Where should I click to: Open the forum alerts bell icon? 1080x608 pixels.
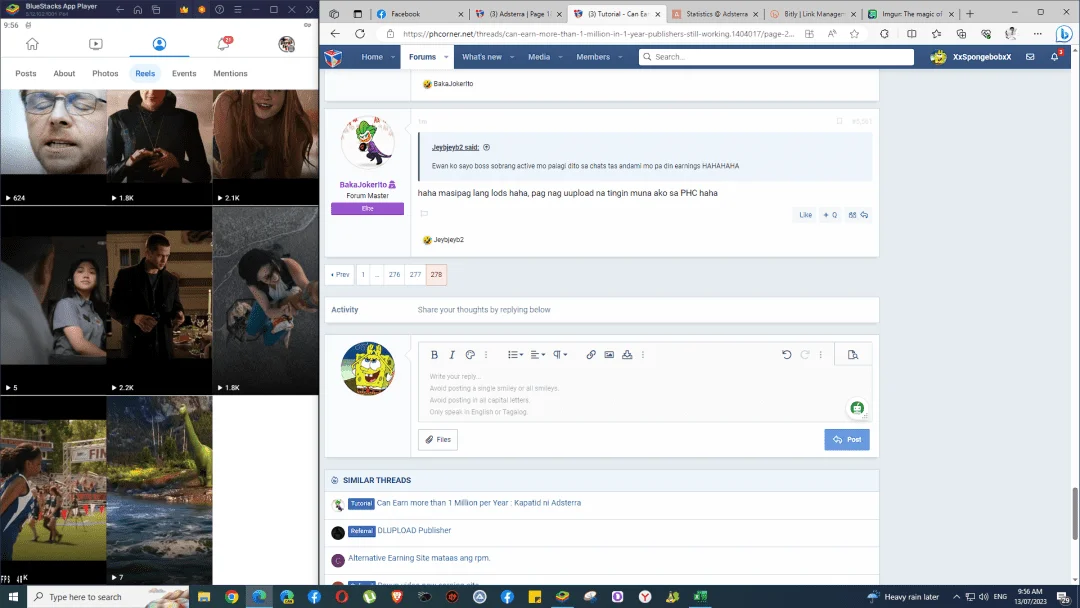(1055, 56)
